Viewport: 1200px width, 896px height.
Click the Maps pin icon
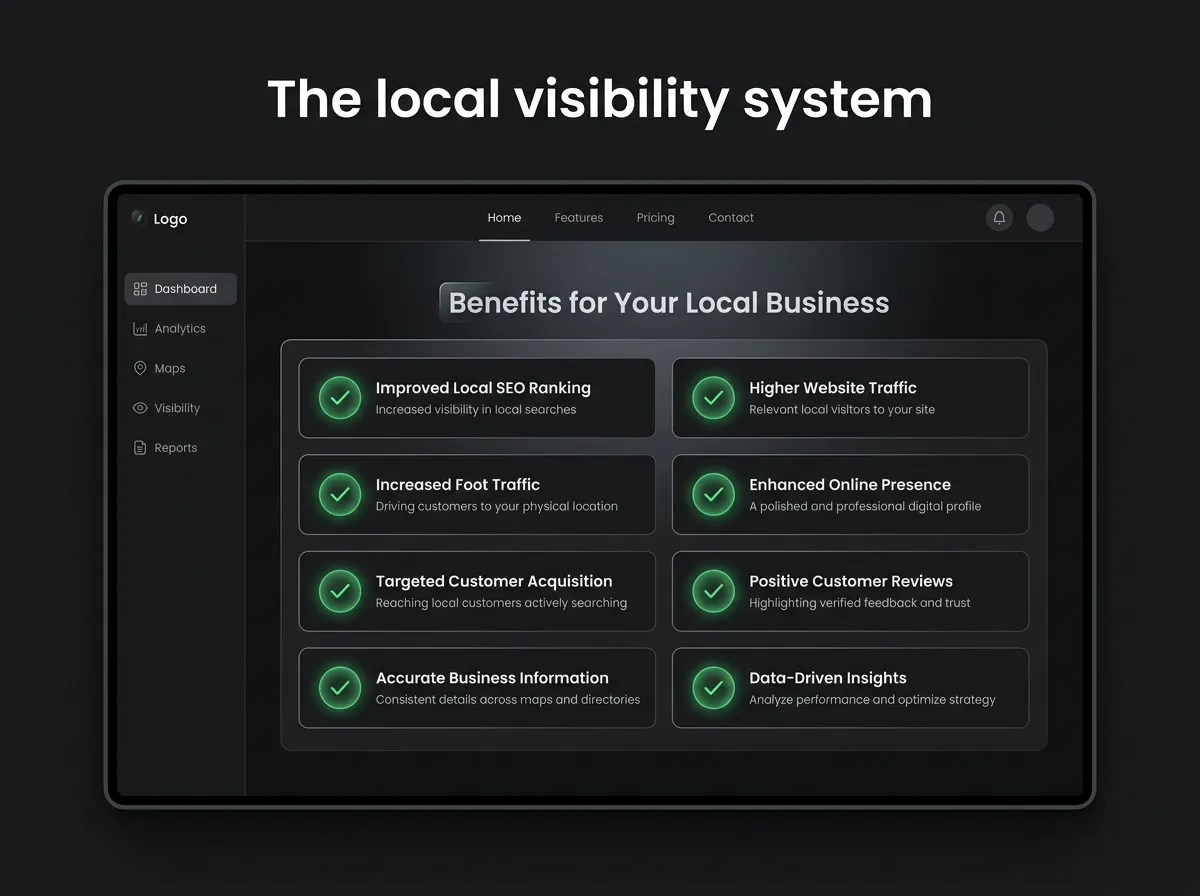[x=140, y=368]
